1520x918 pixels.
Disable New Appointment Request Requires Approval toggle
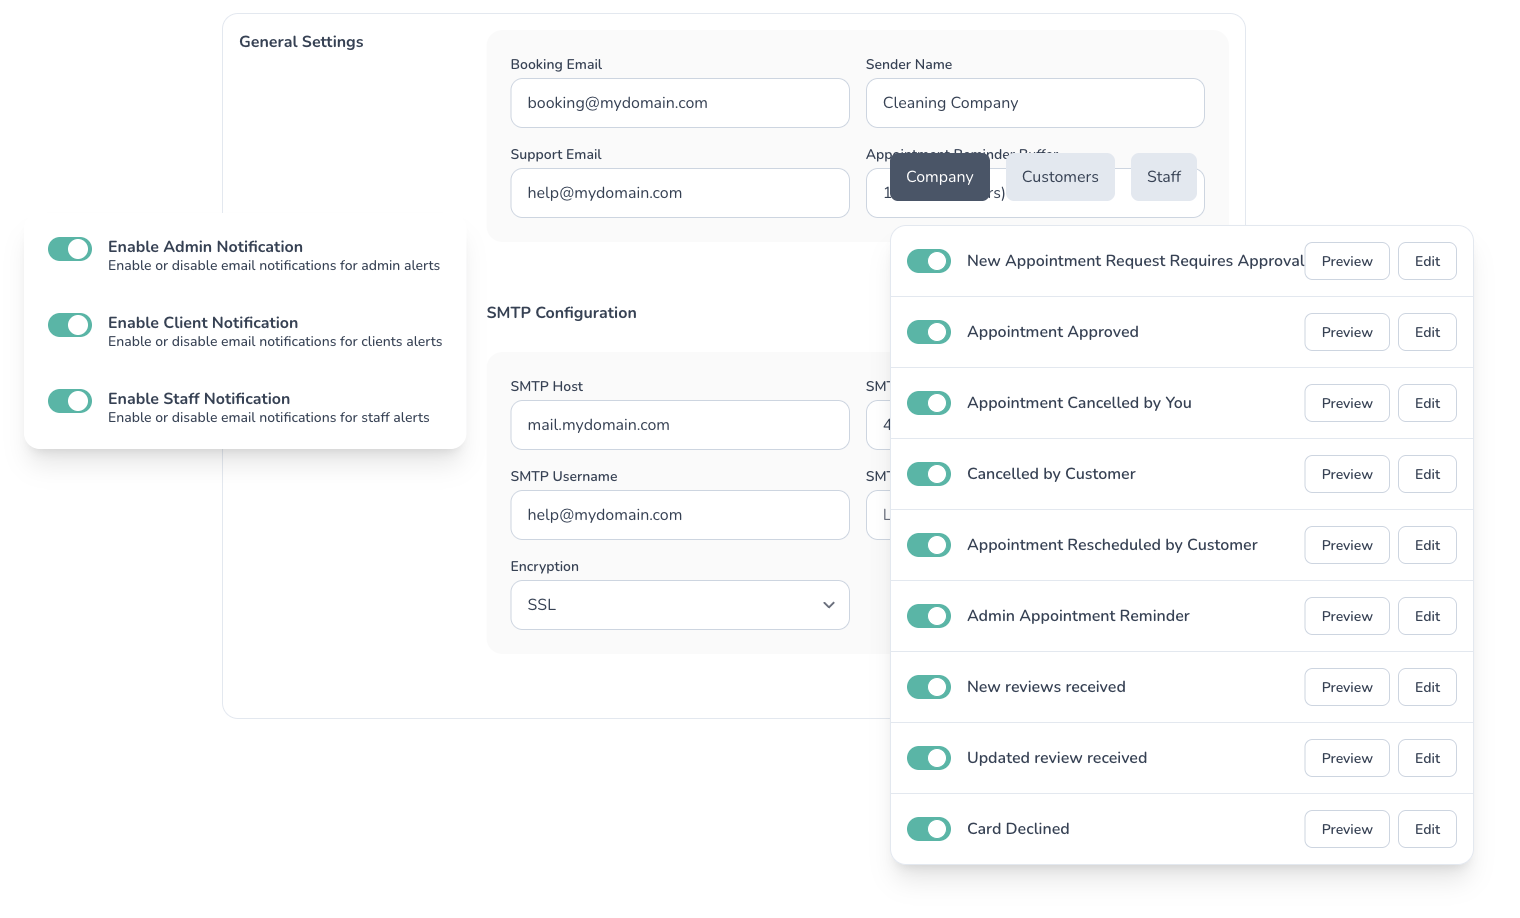point(929,261)
